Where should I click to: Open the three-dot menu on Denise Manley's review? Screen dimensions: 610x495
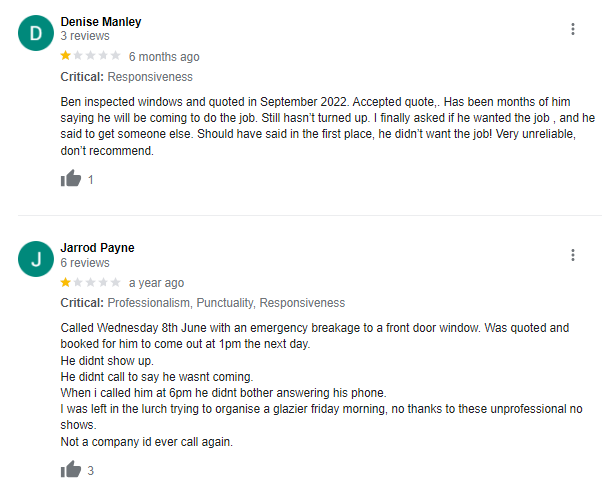tap(573, 29)
